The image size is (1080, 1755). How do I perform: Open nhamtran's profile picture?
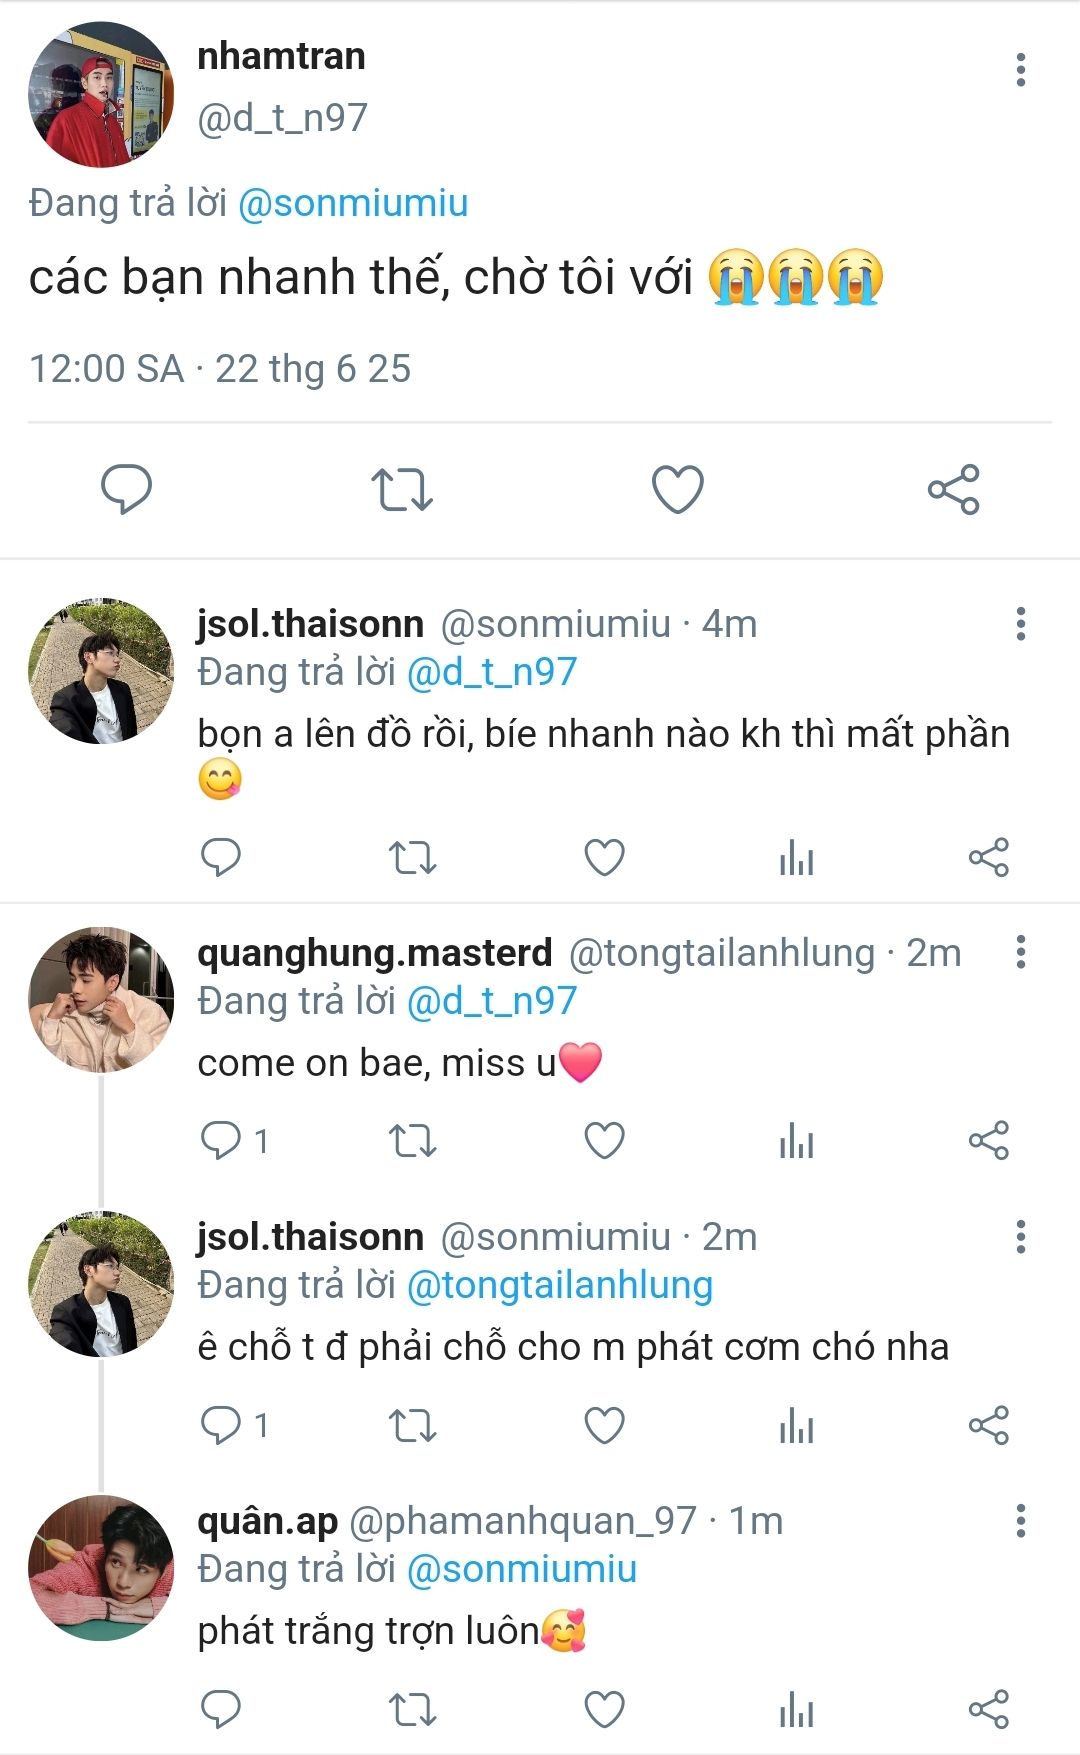101,95
